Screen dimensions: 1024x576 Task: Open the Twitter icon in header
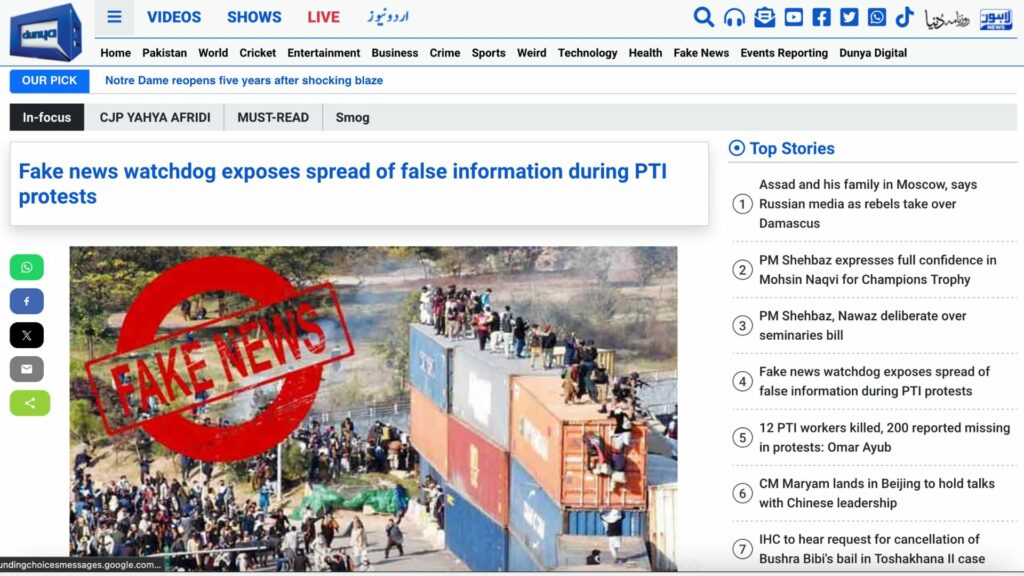849,17
